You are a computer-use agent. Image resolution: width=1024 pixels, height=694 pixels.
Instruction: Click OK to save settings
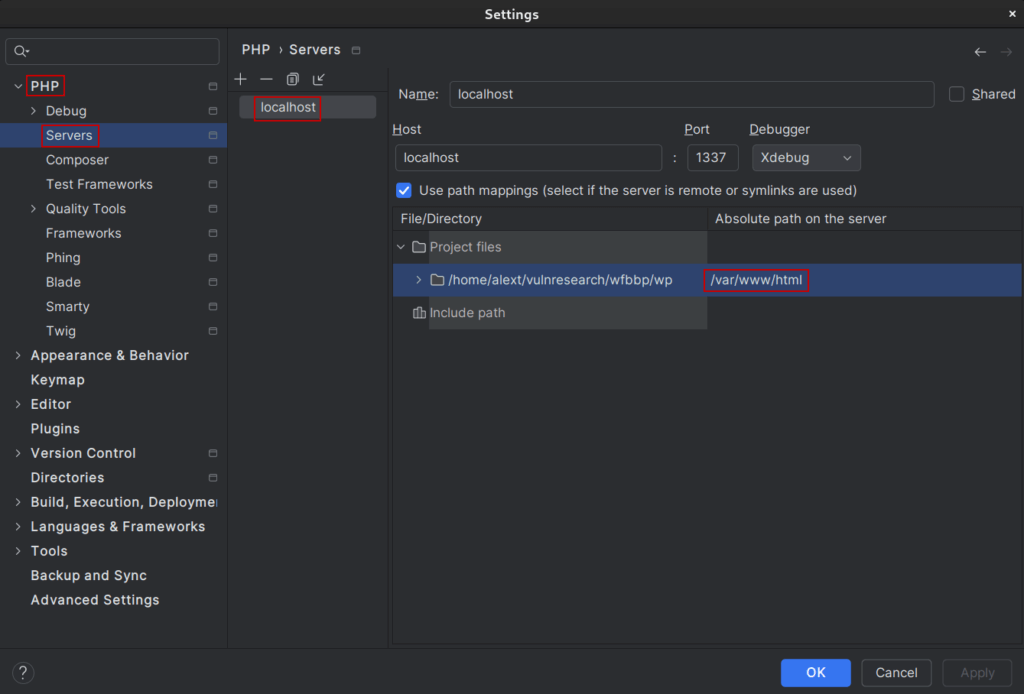pos(816,672)
